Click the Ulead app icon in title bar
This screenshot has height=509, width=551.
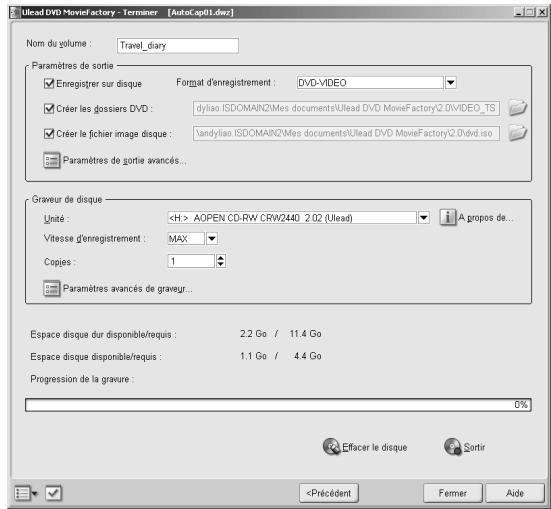coord(15,13)
